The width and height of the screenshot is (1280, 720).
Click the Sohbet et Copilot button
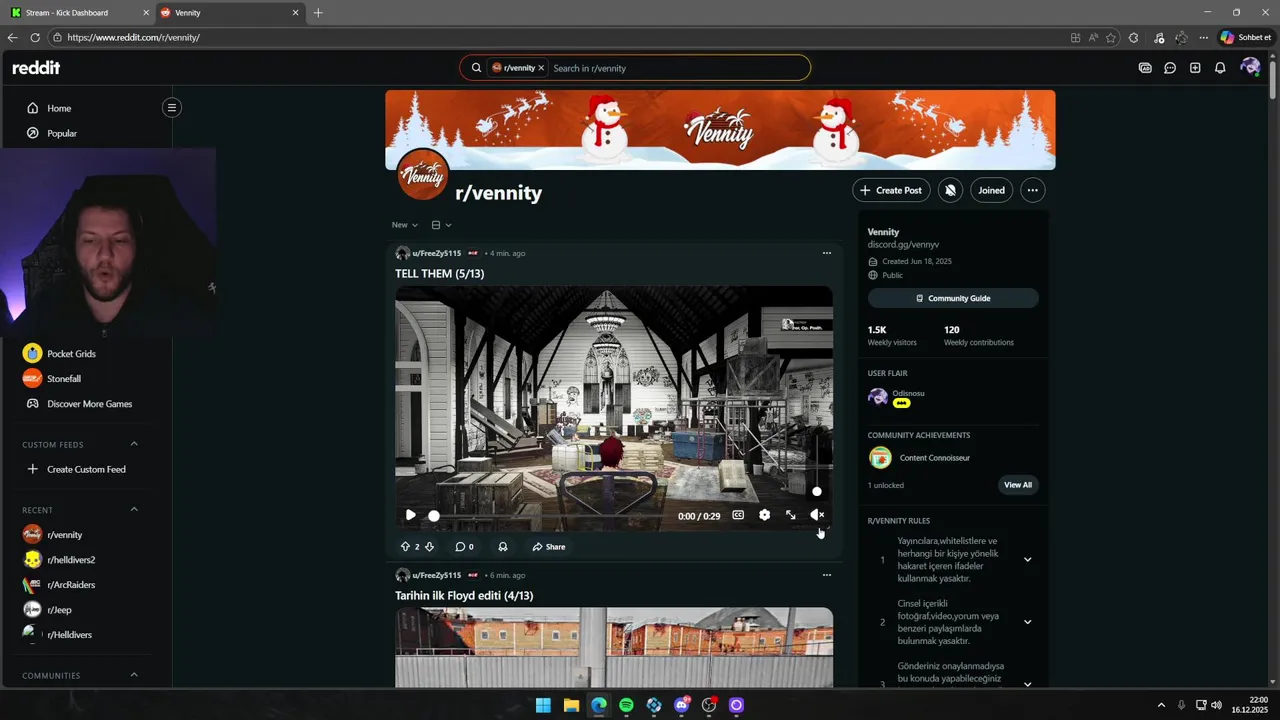(1246, 38)
